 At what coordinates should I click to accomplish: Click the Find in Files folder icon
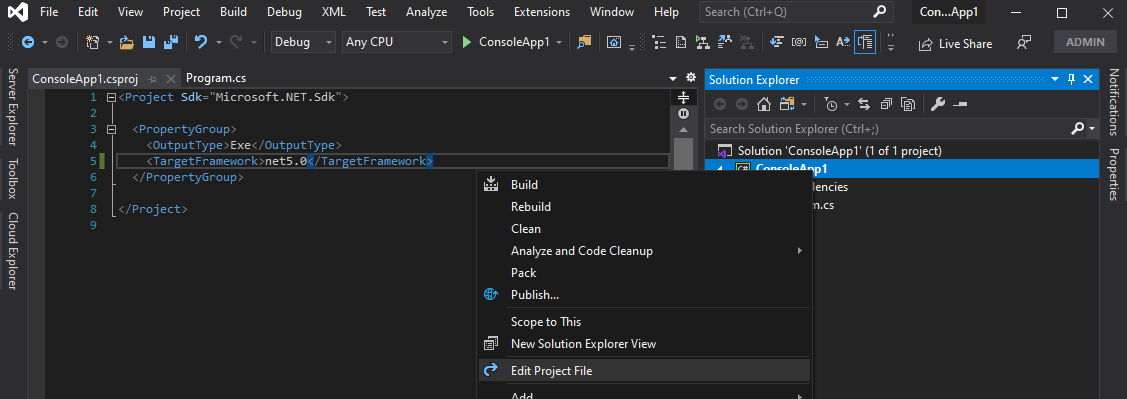click(584, 42)
